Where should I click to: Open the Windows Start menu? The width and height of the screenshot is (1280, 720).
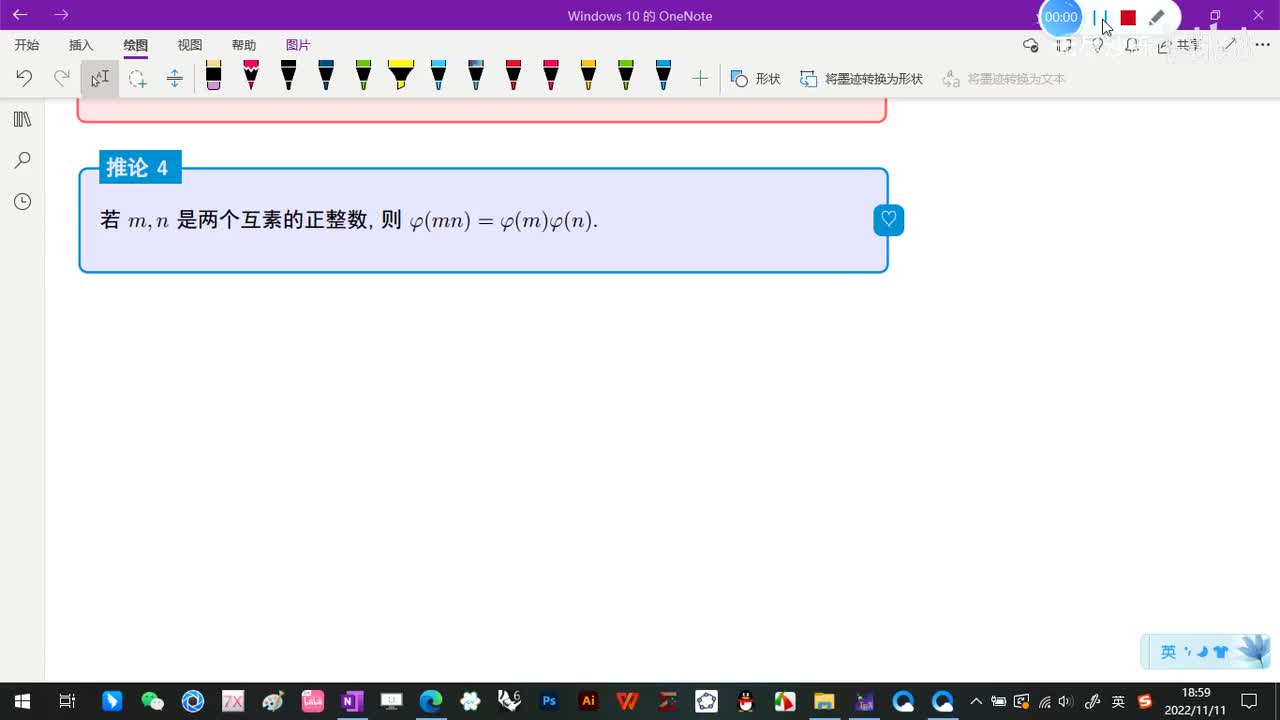click(22, 701)
